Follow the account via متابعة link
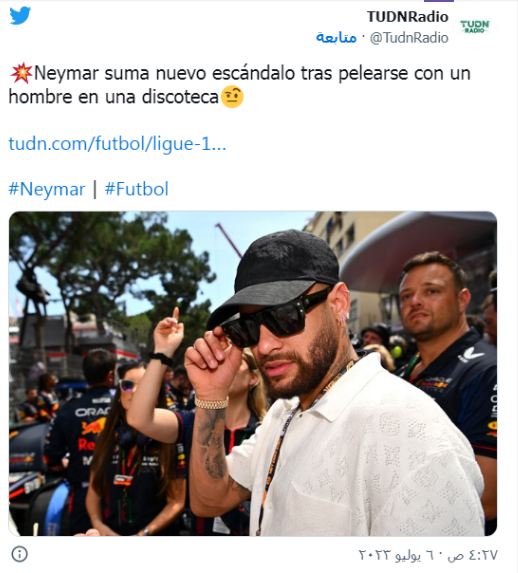The height and width of the screenshot is (573, 518). click(x=336, y=38)
